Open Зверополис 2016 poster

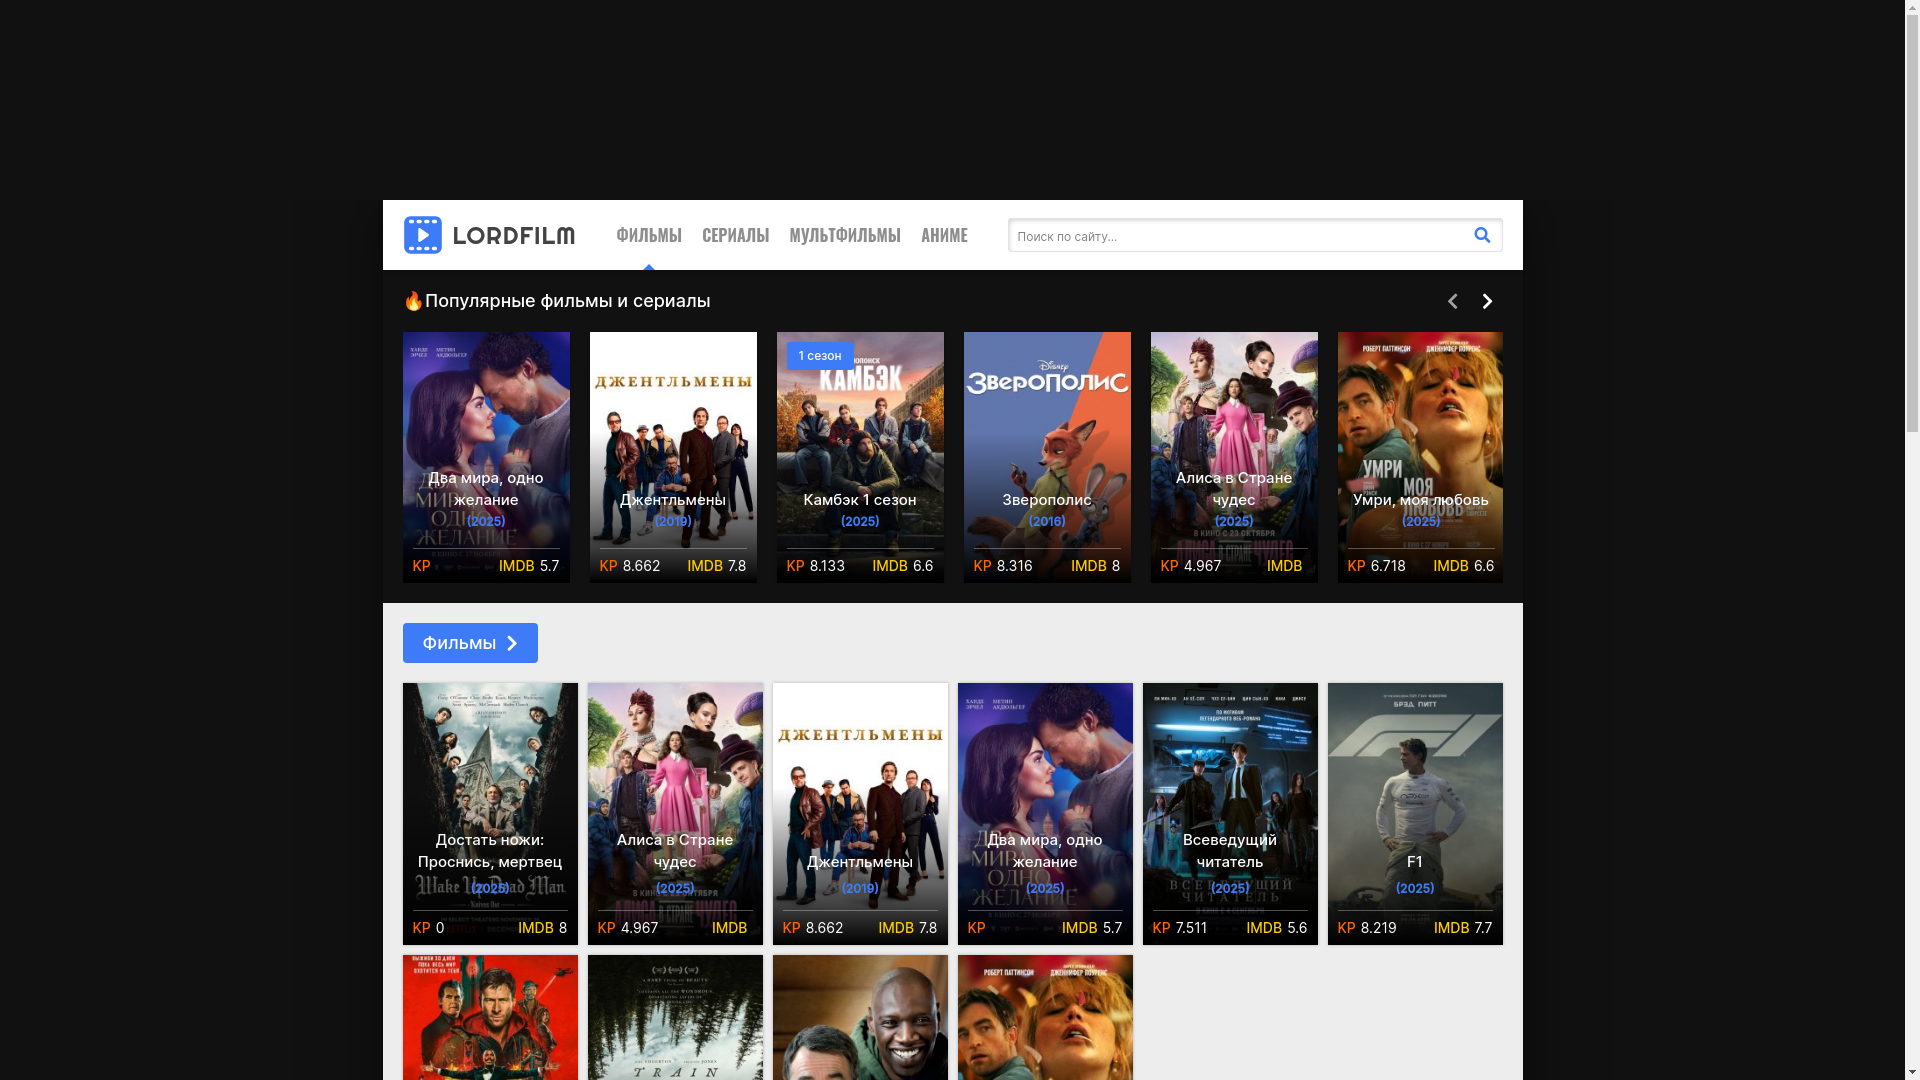click(x=1047, y=457)
